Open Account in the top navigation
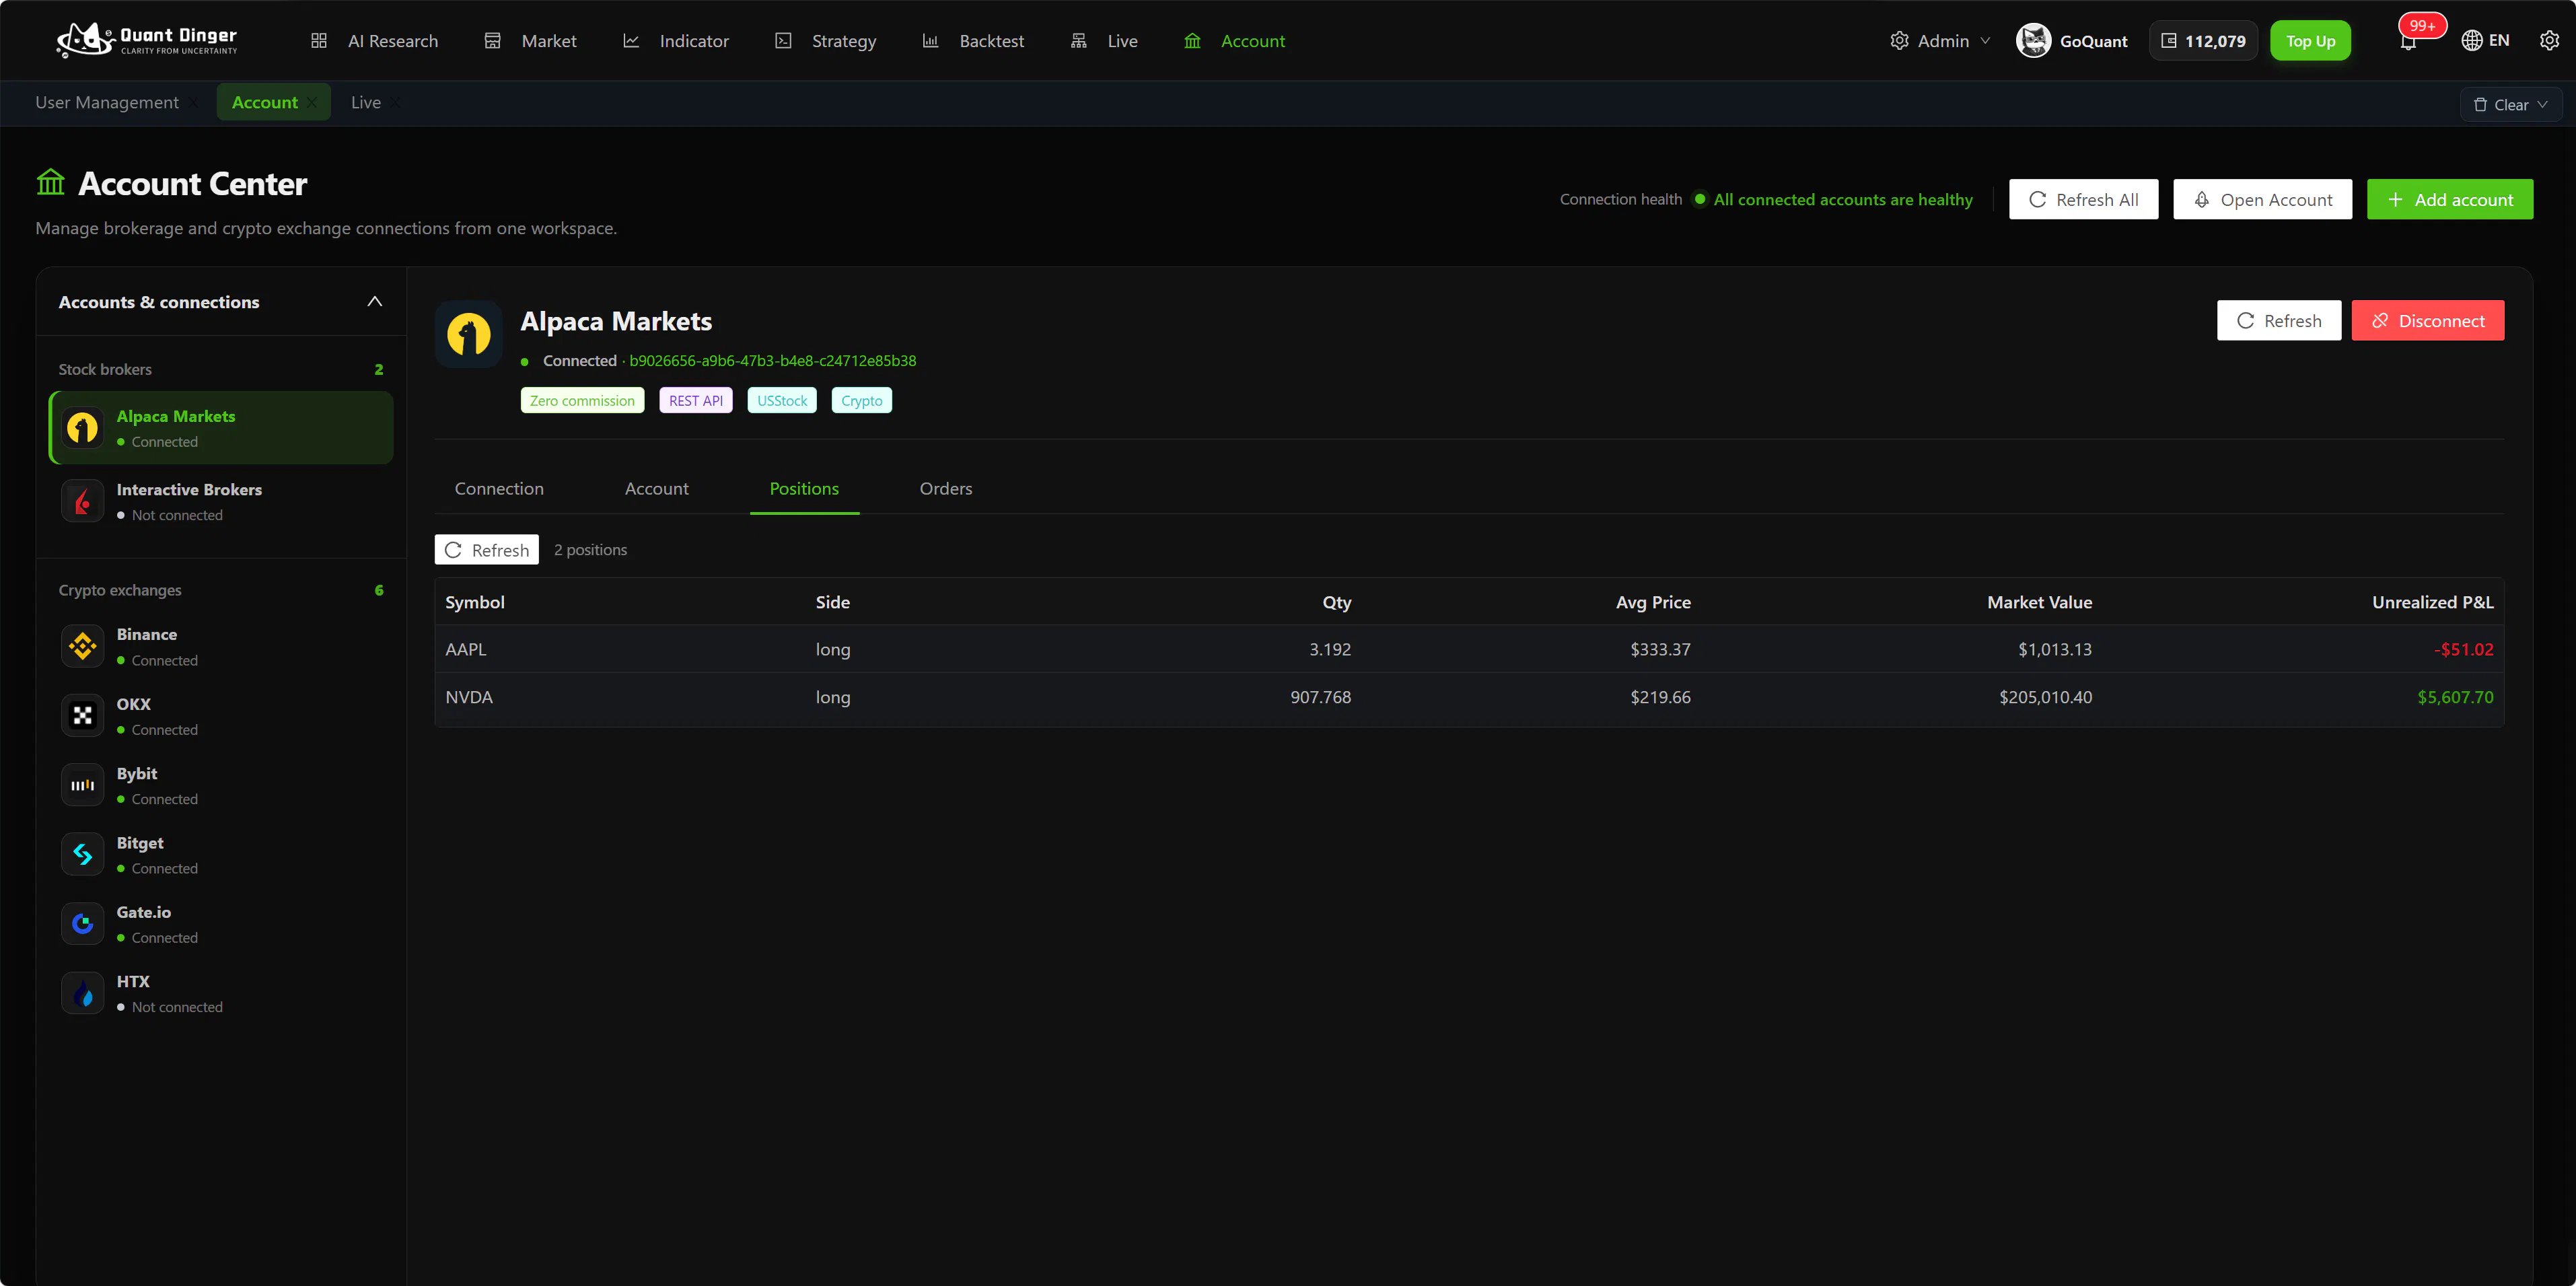The image size is (2576, 1286). pyautogui.click(x=1235, y=41)
